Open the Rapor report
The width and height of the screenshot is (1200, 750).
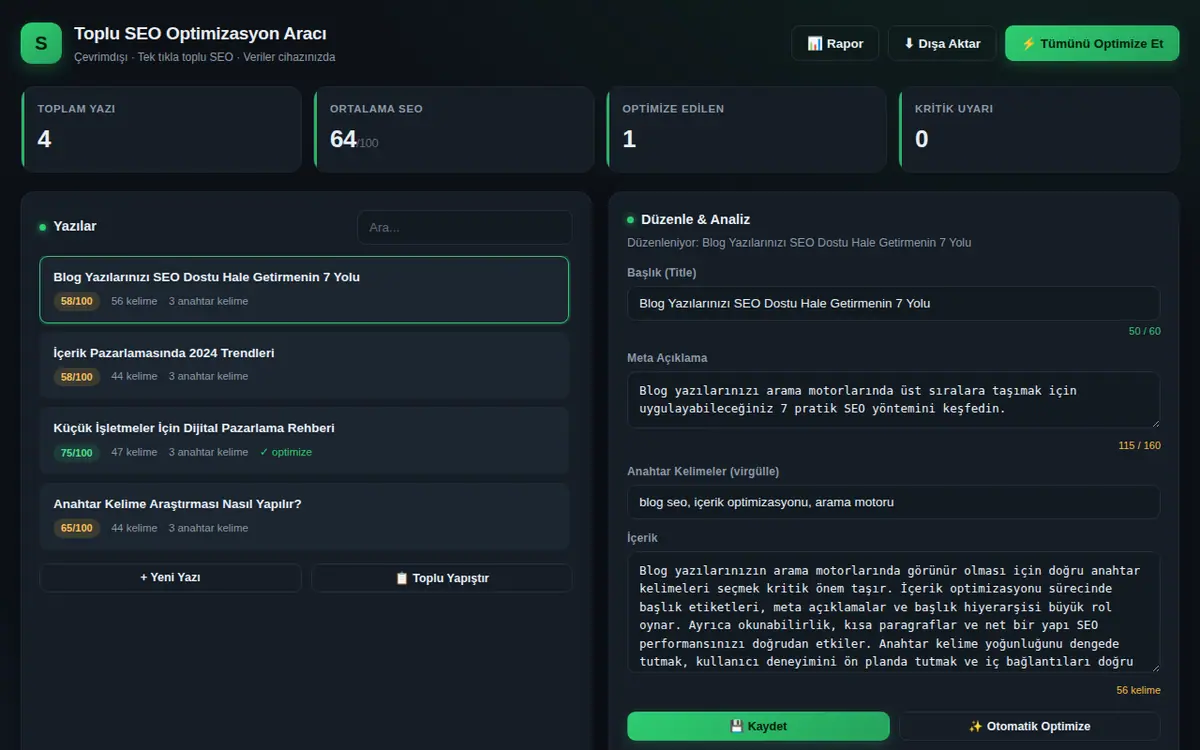835,43
